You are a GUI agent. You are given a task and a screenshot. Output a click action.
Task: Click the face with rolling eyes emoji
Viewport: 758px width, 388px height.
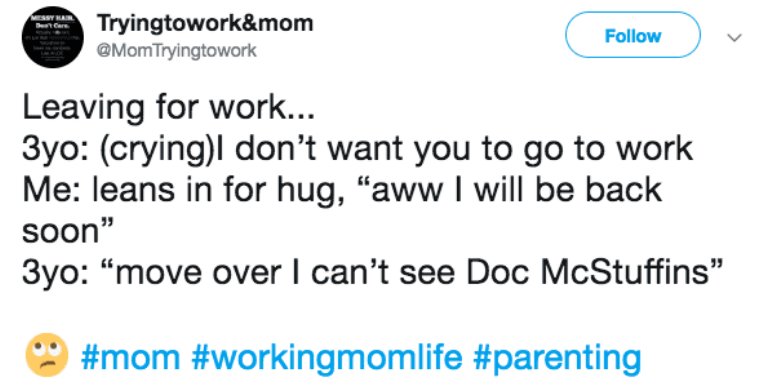pos(47,355)
